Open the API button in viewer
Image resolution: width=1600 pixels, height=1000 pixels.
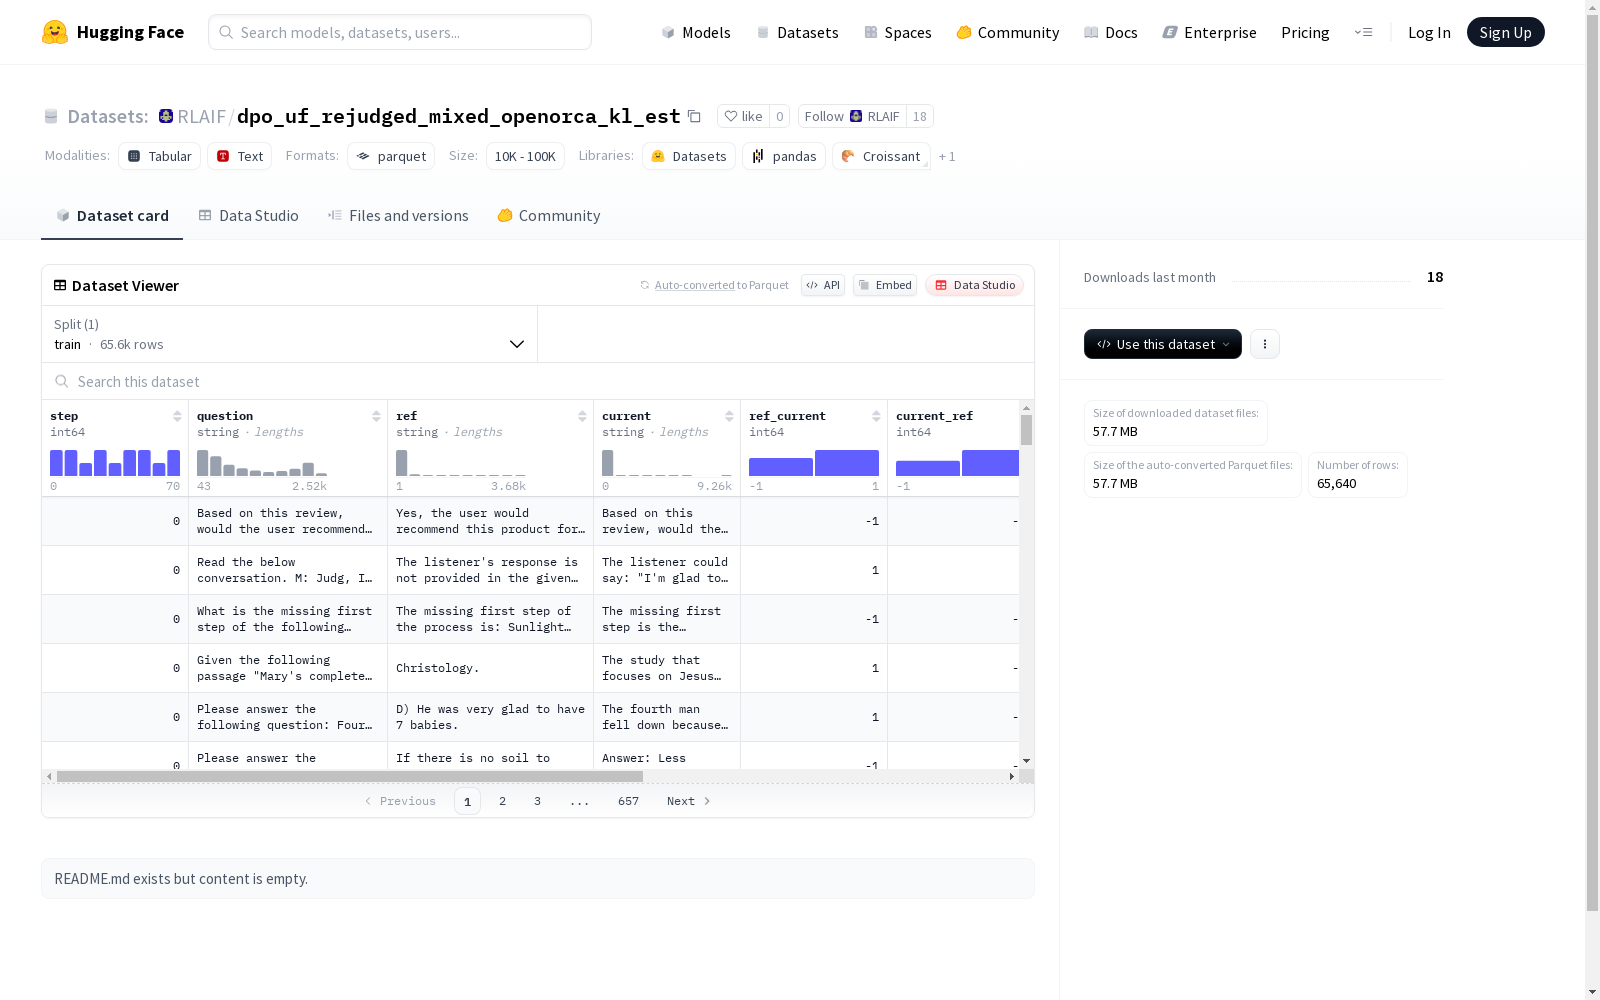[823, 285]
